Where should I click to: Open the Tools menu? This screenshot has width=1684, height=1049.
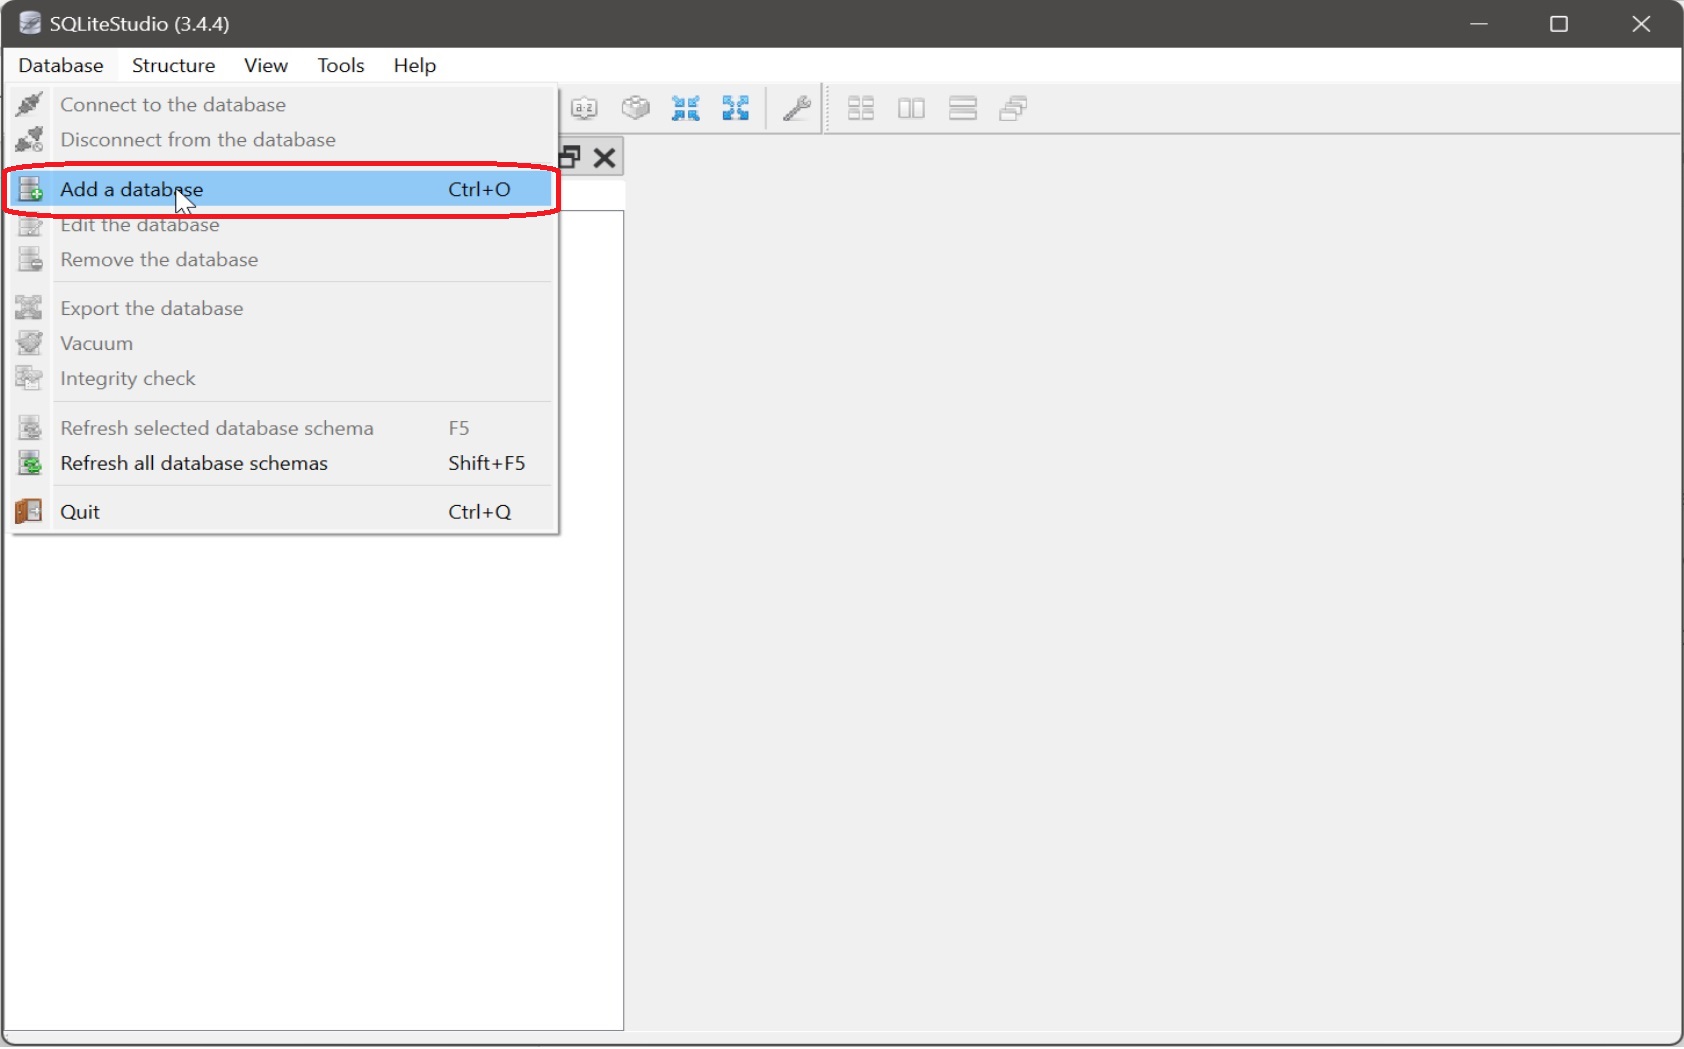341,65
